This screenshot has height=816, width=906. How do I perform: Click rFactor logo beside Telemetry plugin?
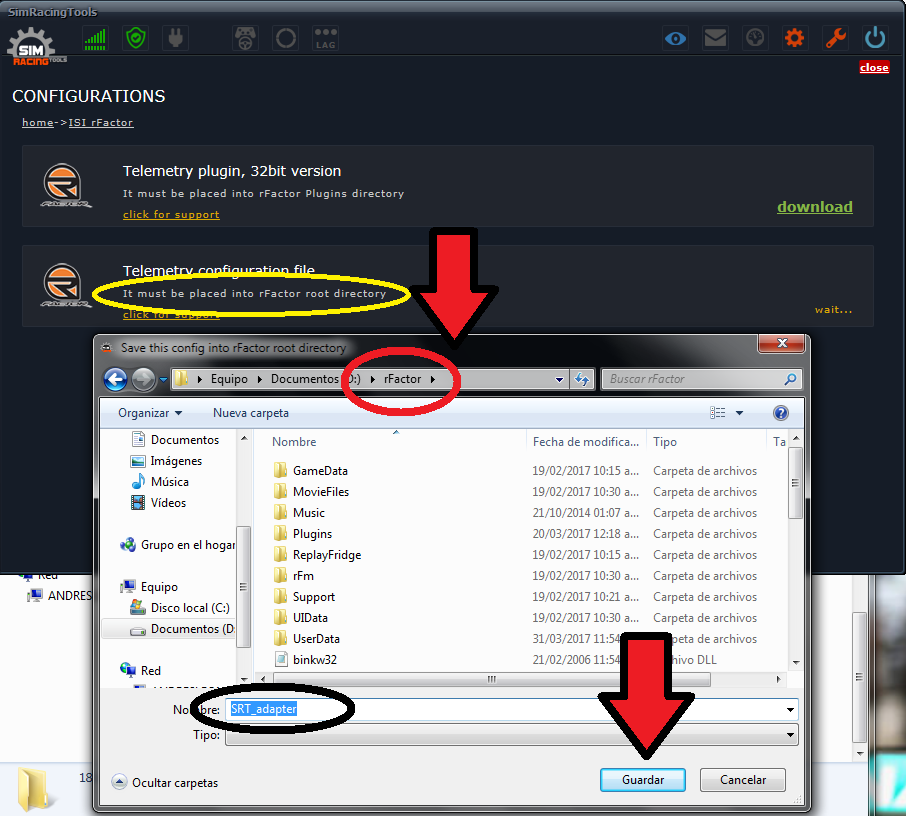(65, 186)
